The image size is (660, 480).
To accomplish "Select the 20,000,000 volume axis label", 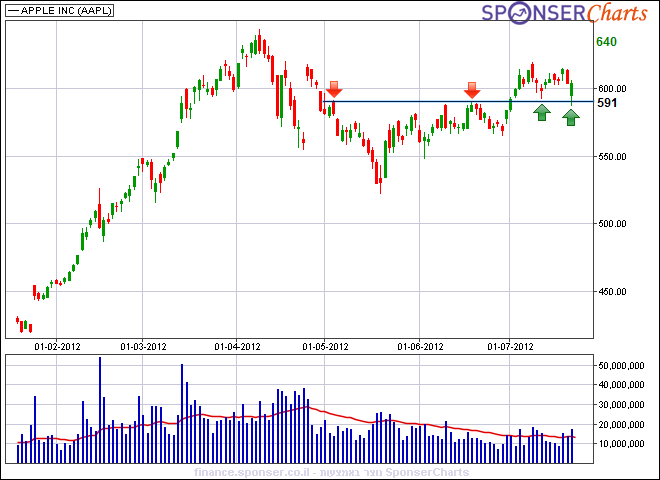I will pyautogui.click(x=621, y=424).
